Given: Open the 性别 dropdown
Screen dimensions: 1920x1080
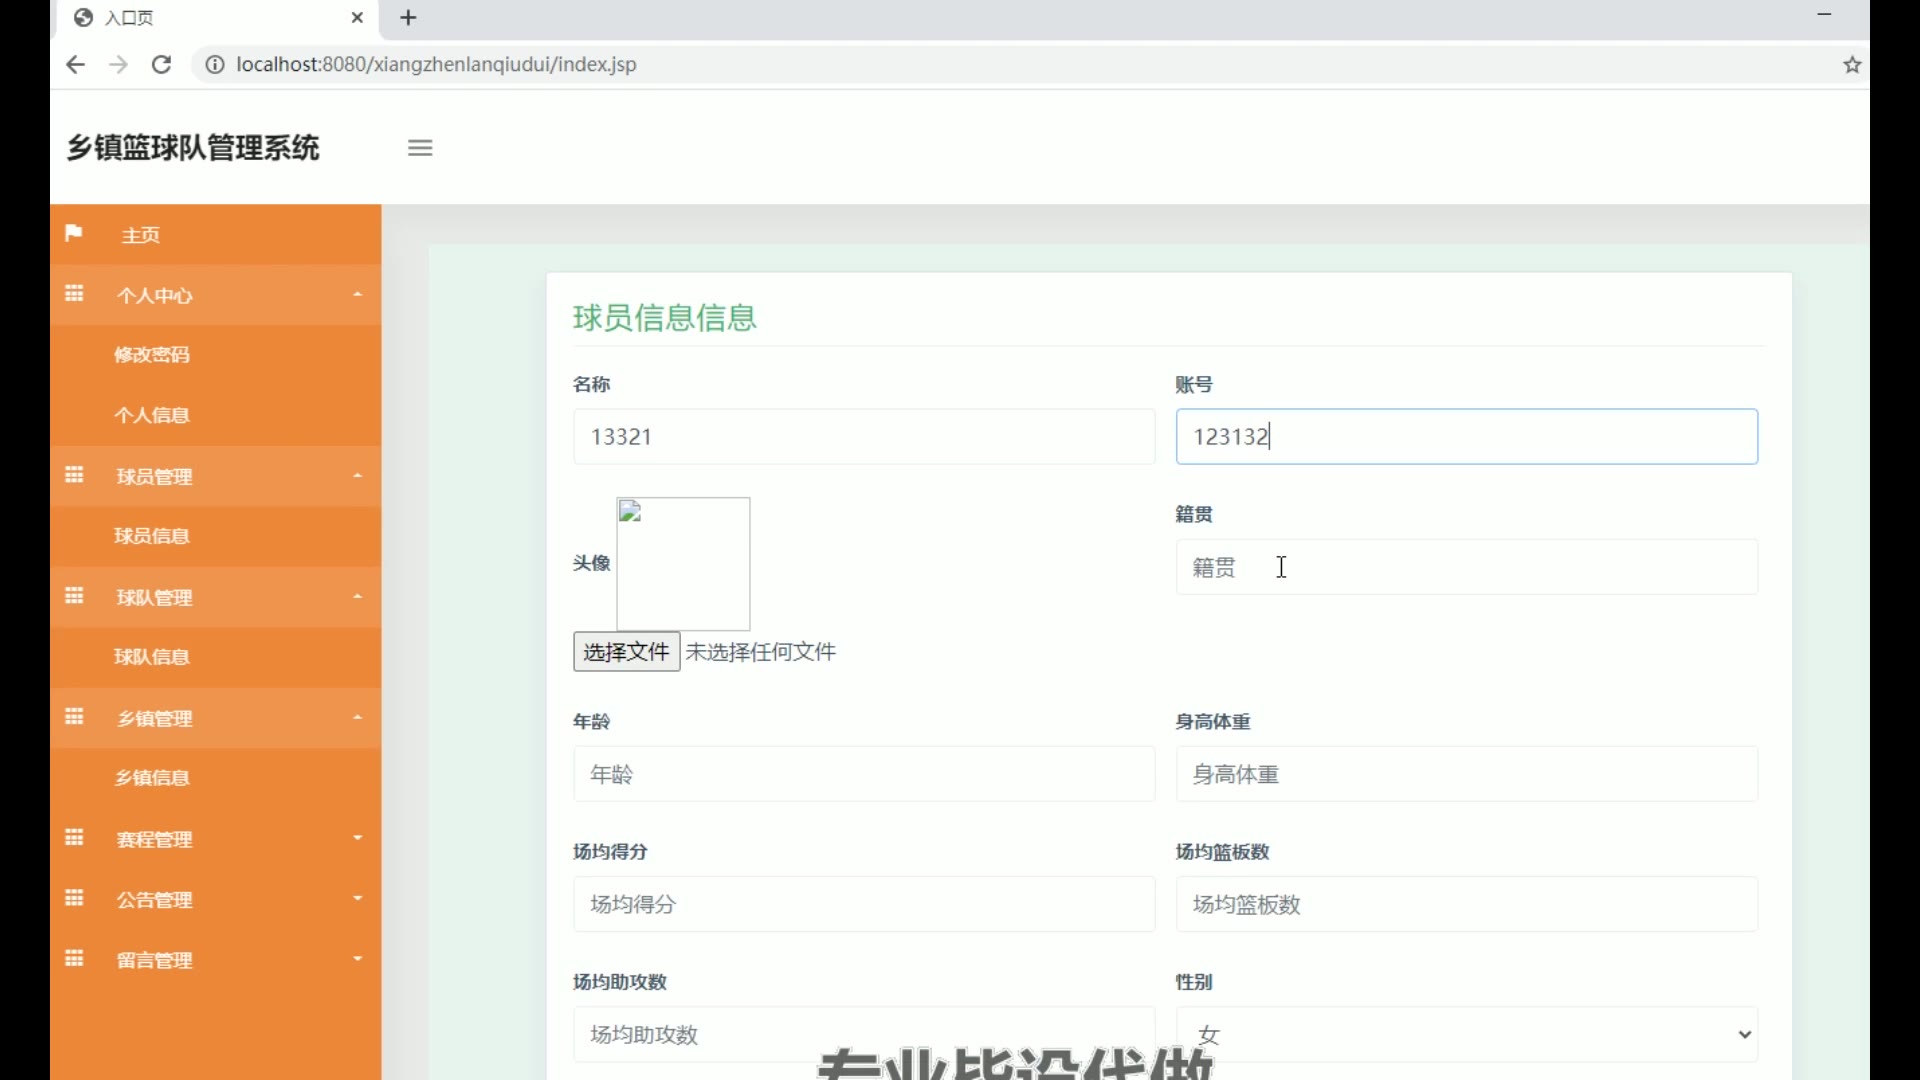Looking at the screenshot, I should [1466, 1034].
